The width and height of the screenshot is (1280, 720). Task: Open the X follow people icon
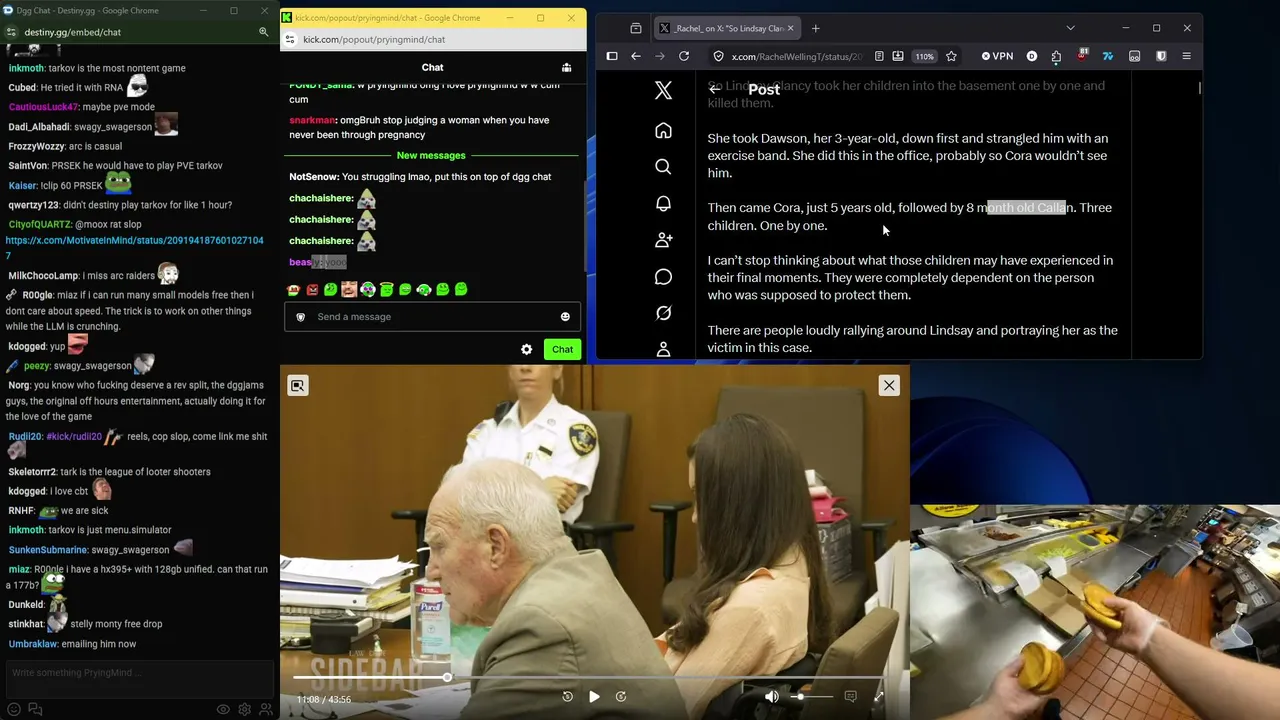663,240
